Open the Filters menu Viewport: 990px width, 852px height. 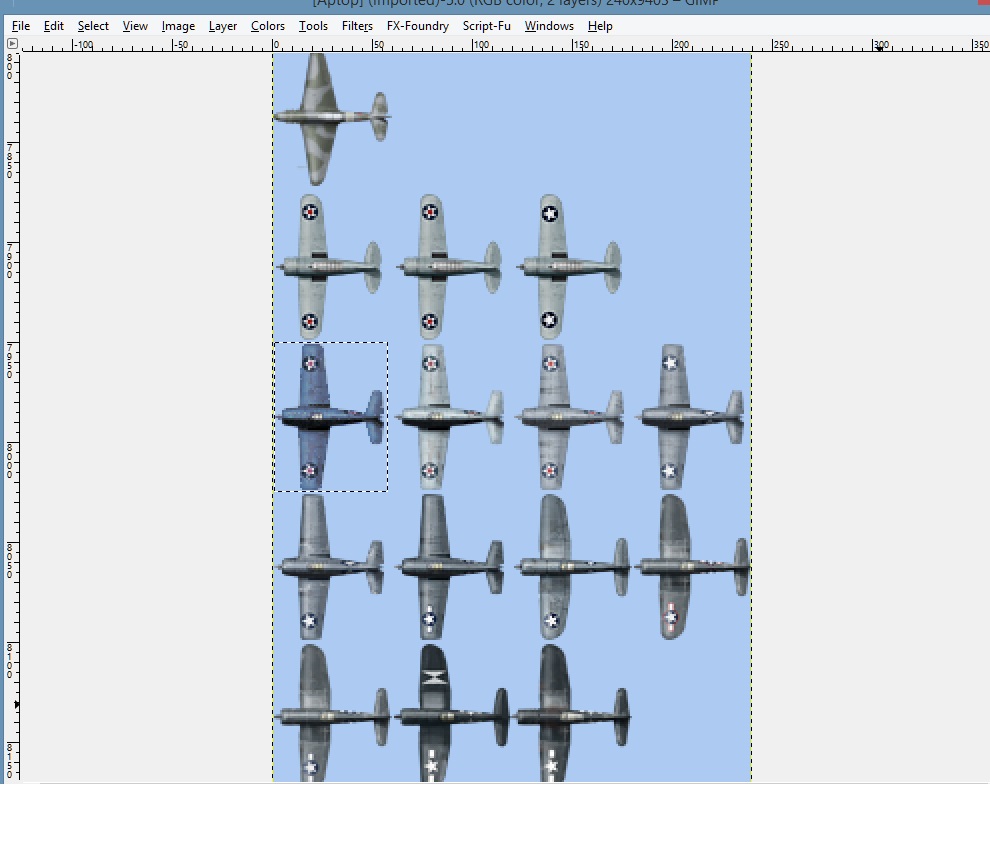coord(357,26)
